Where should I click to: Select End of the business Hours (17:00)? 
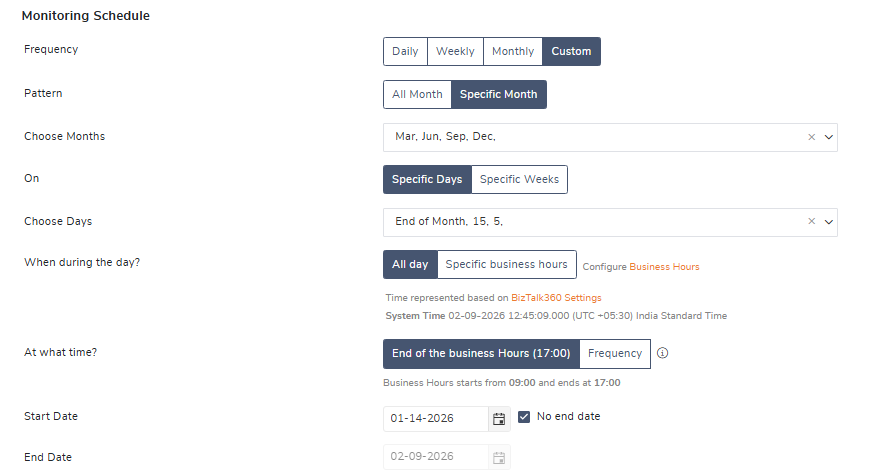click(x=481, y=354)
